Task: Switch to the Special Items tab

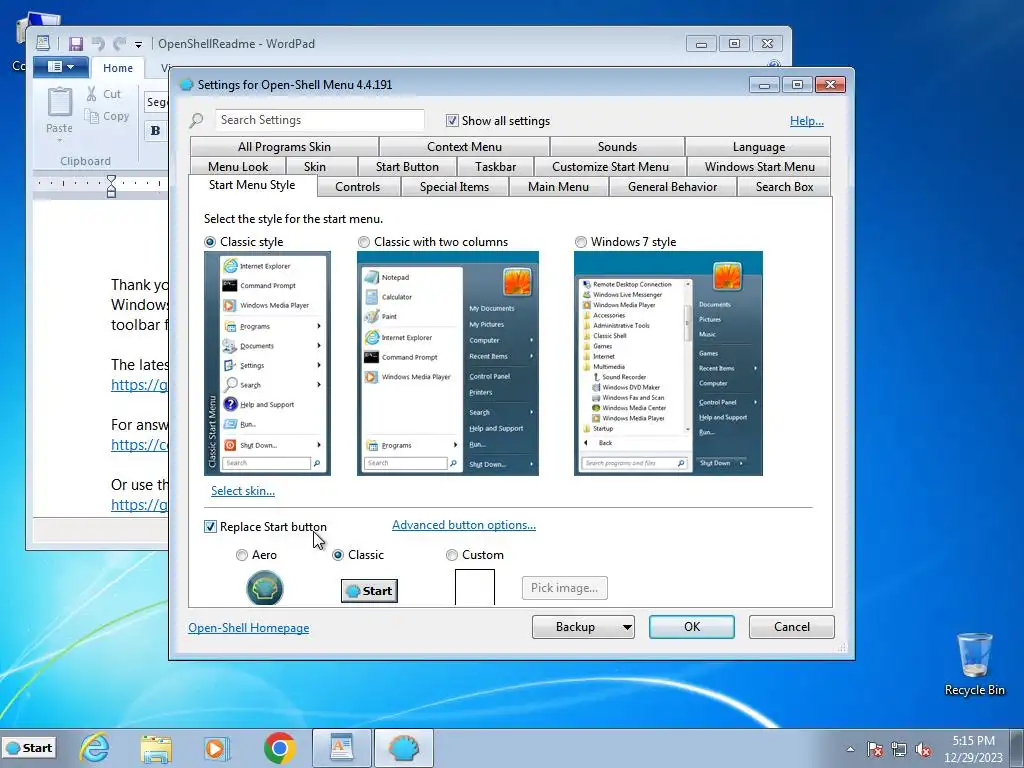Action: pyautogui.click(x=455, y=187)
